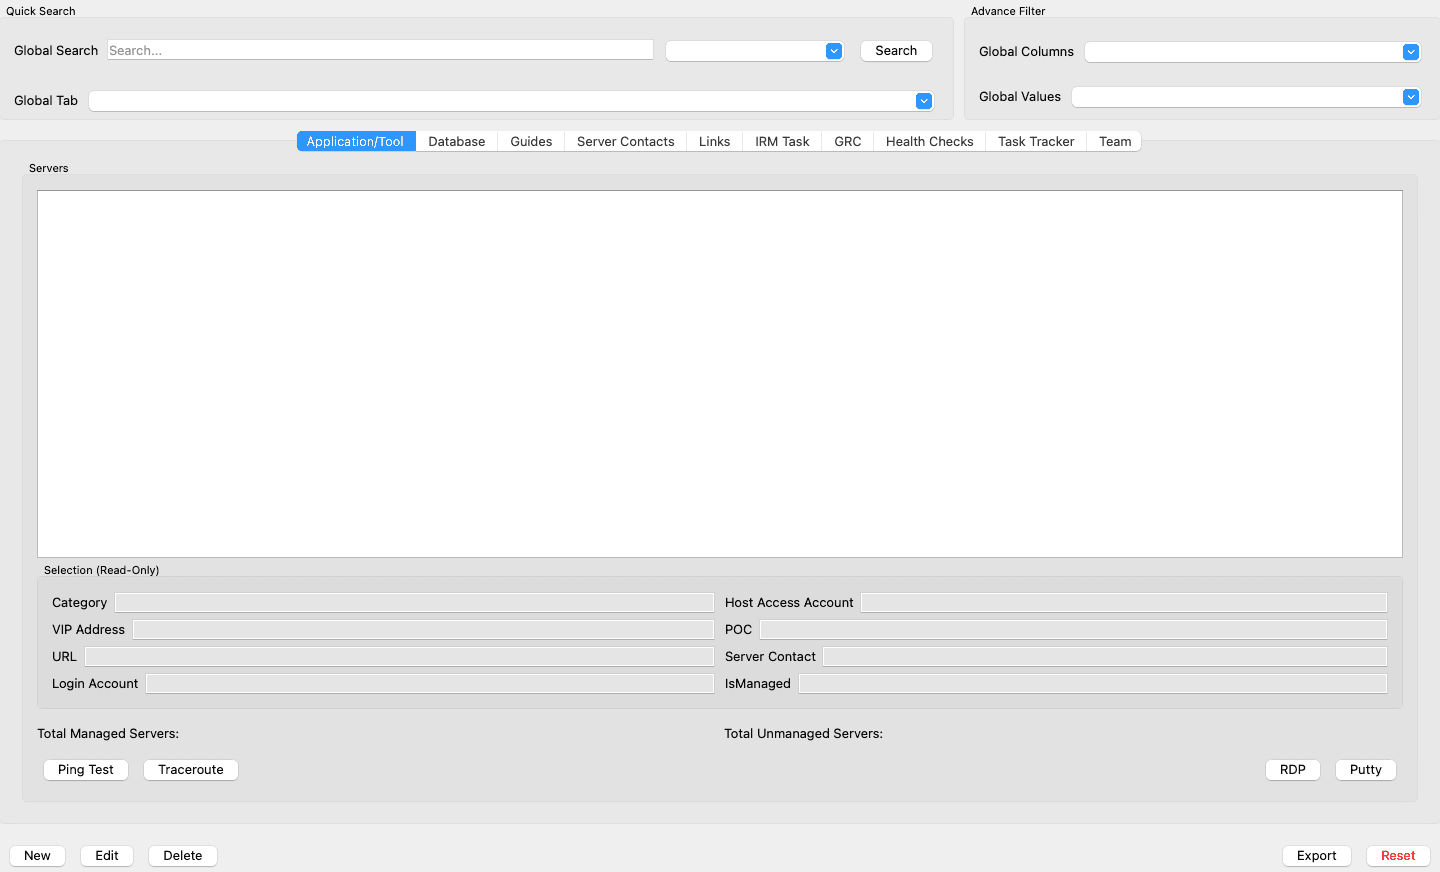Viewport: 1440px width, 872px height.
Task: Open the Health Checks tab
Action: (x=929, y=142)
